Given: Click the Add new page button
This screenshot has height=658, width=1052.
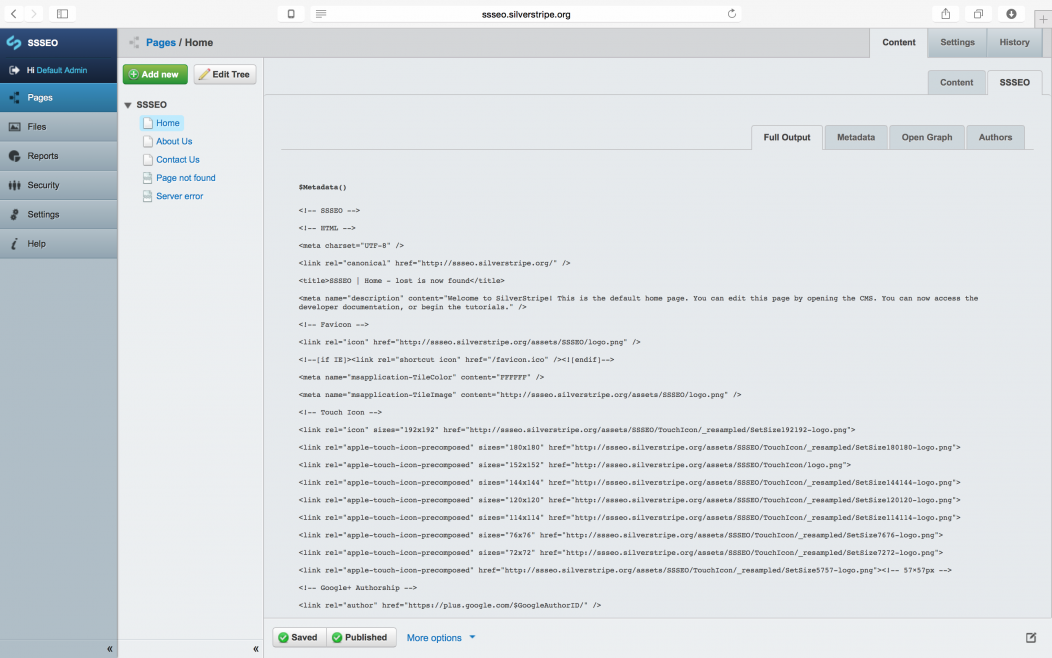Looking at the screenshot, I should [155, 74].
